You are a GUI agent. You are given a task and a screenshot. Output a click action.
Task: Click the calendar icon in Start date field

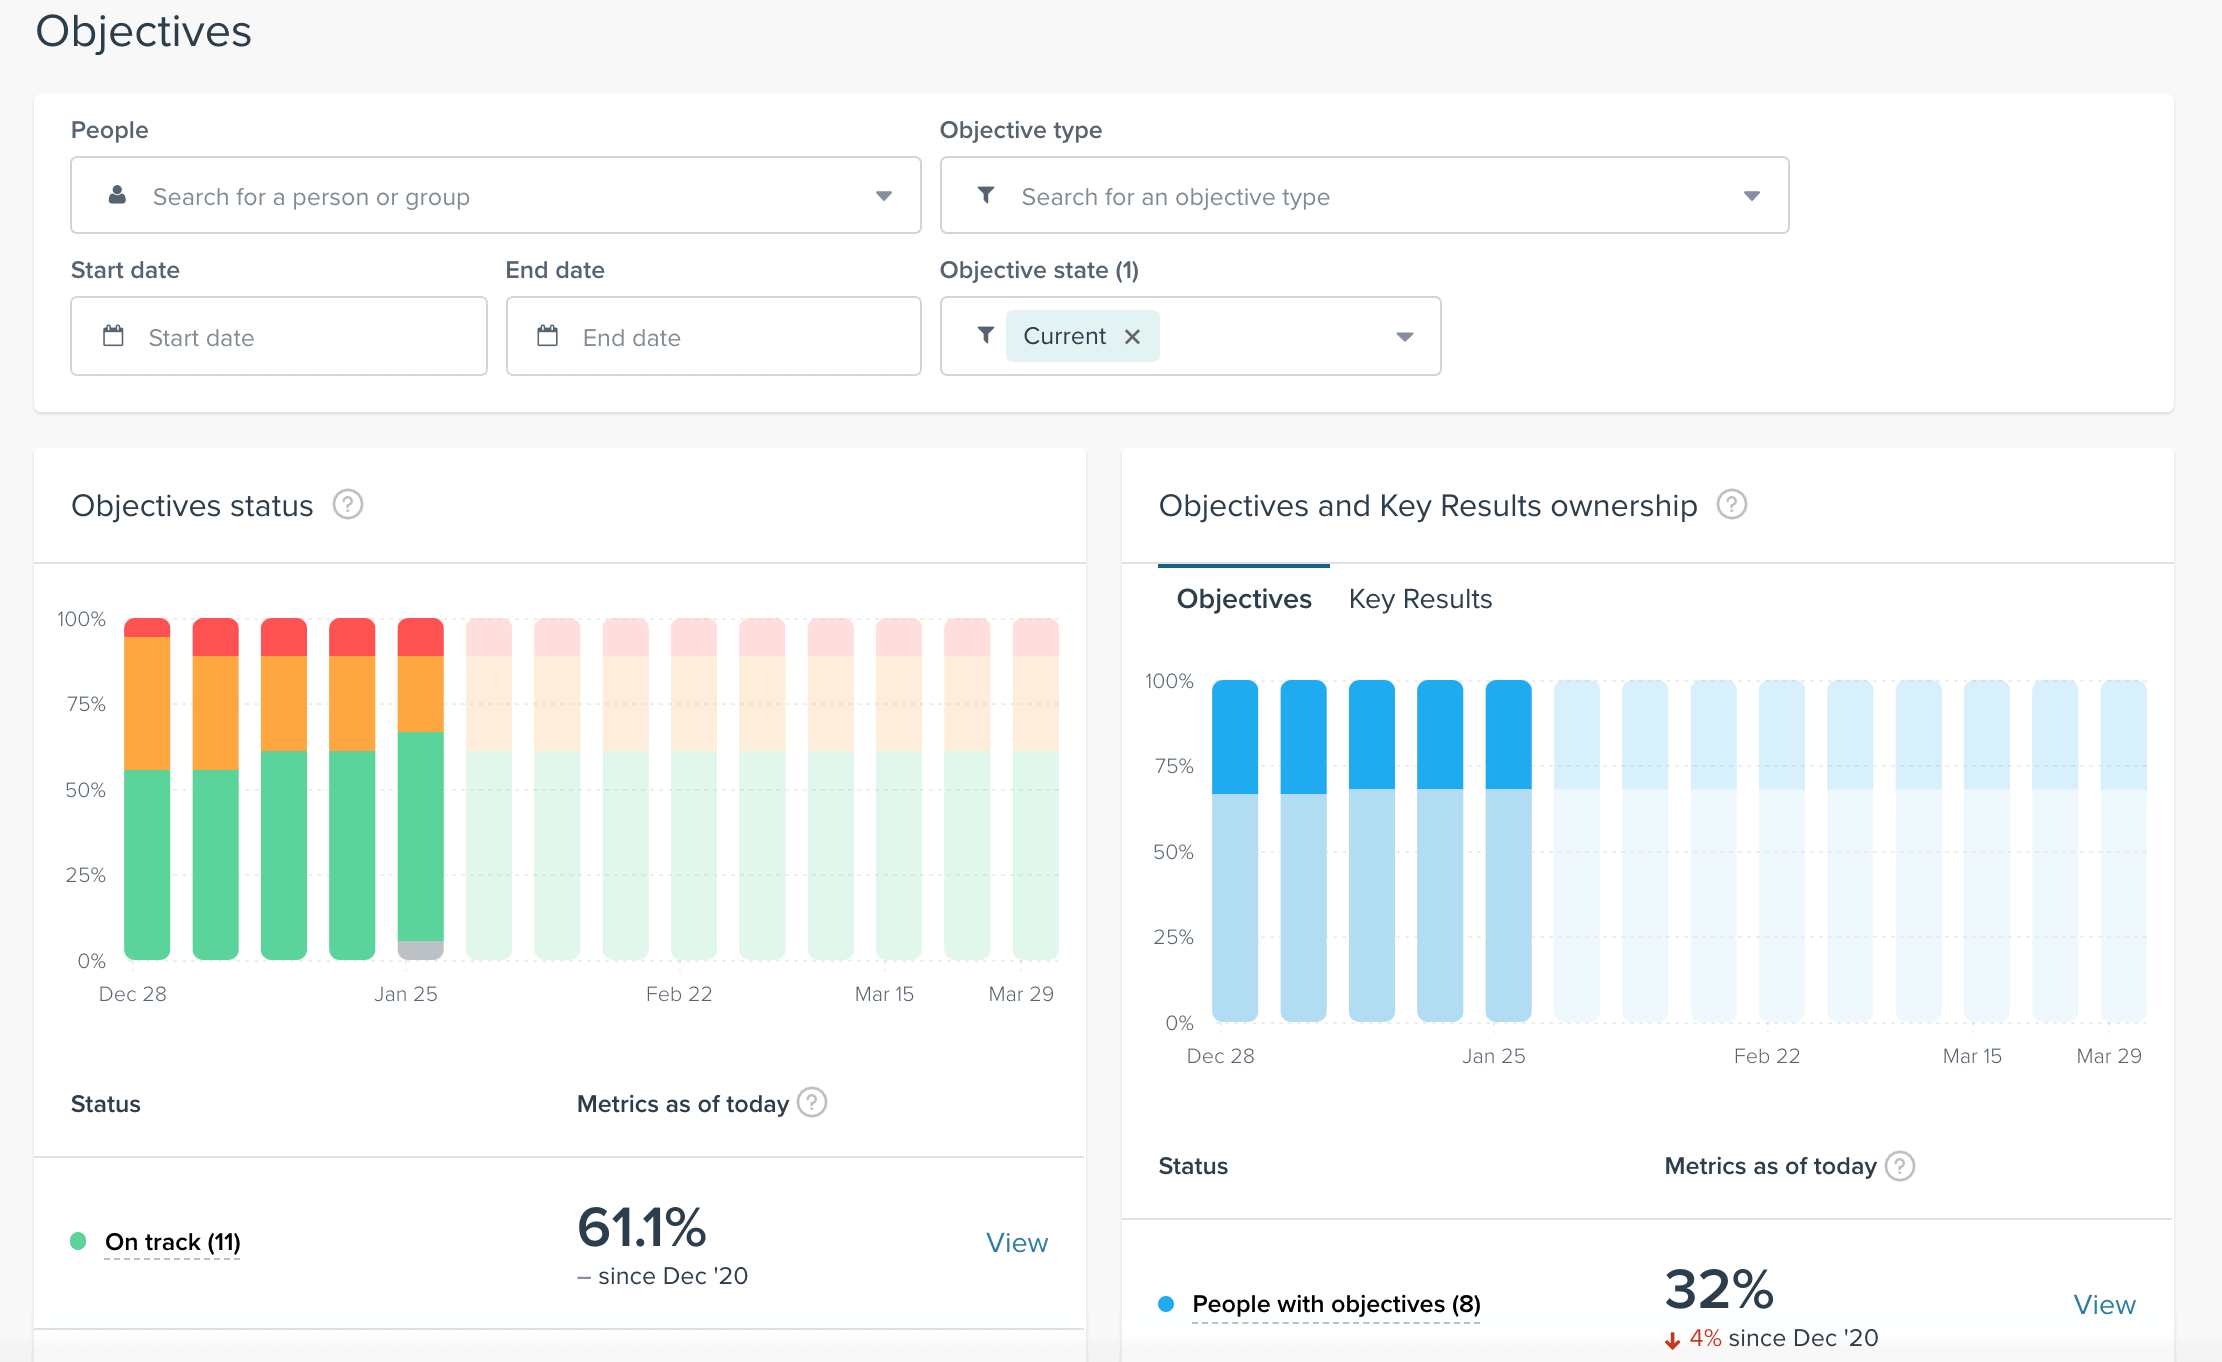tap(114, 336)
